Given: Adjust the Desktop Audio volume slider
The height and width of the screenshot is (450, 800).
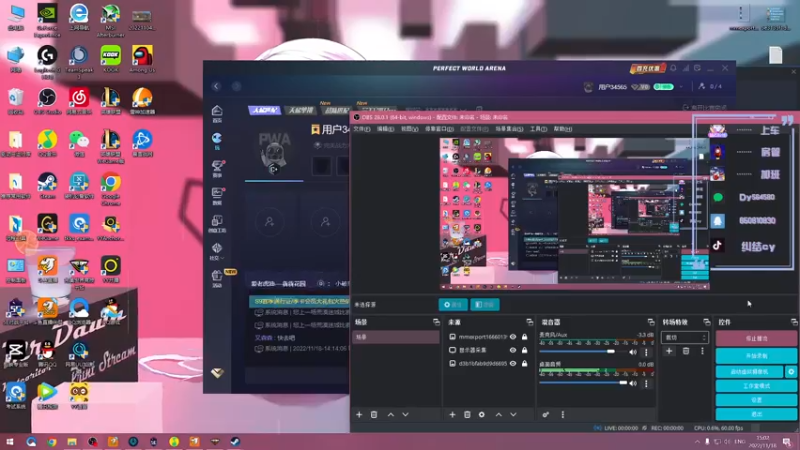Looking at the screenshot, I should click(583, 383).
